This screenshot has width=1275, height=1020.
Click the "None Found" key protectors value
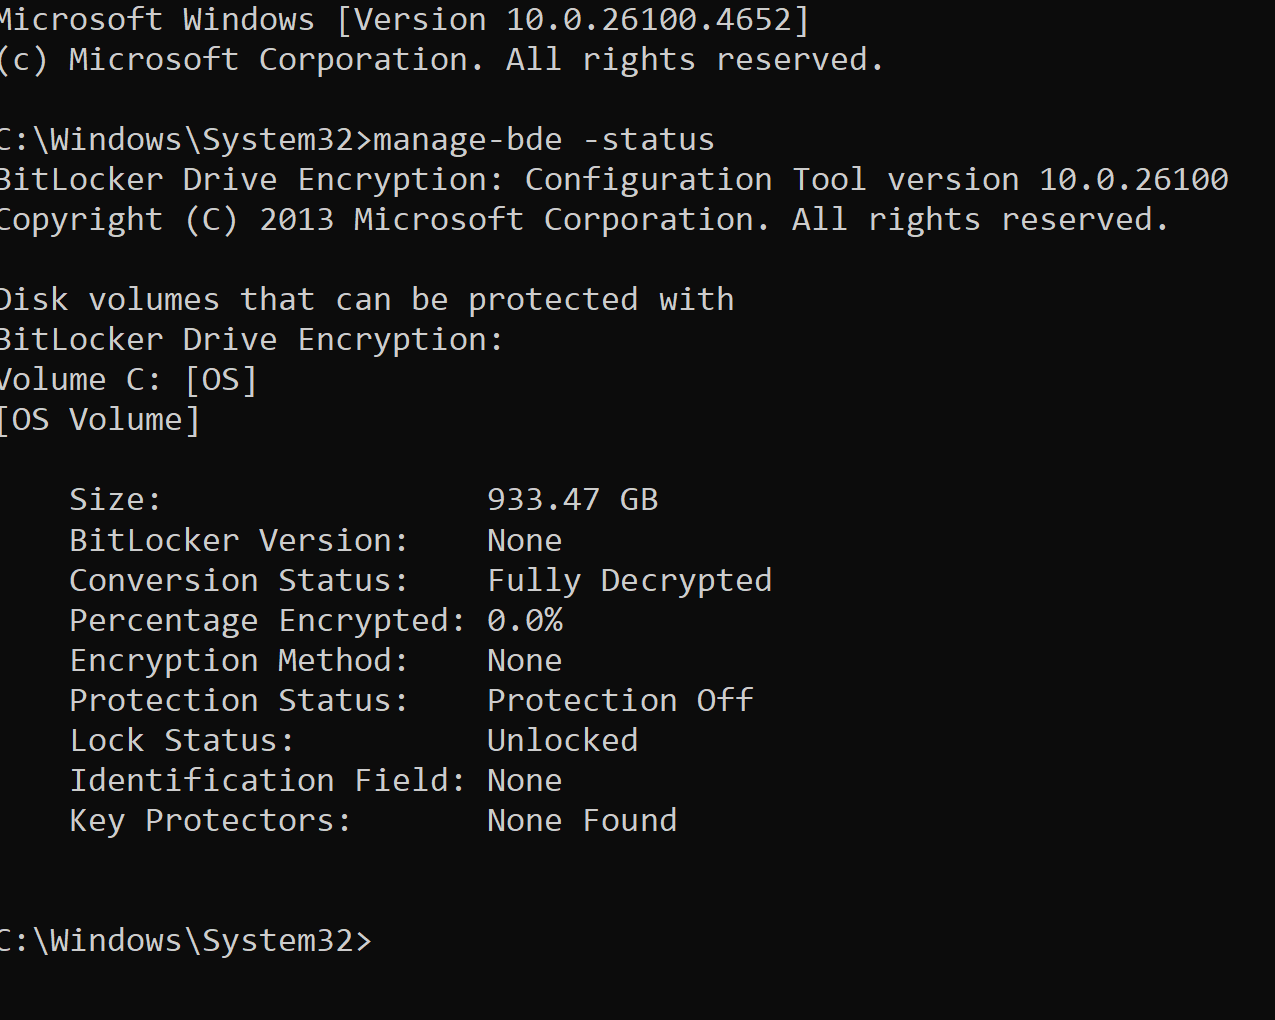pyautogui.click(x=581, y=820)
